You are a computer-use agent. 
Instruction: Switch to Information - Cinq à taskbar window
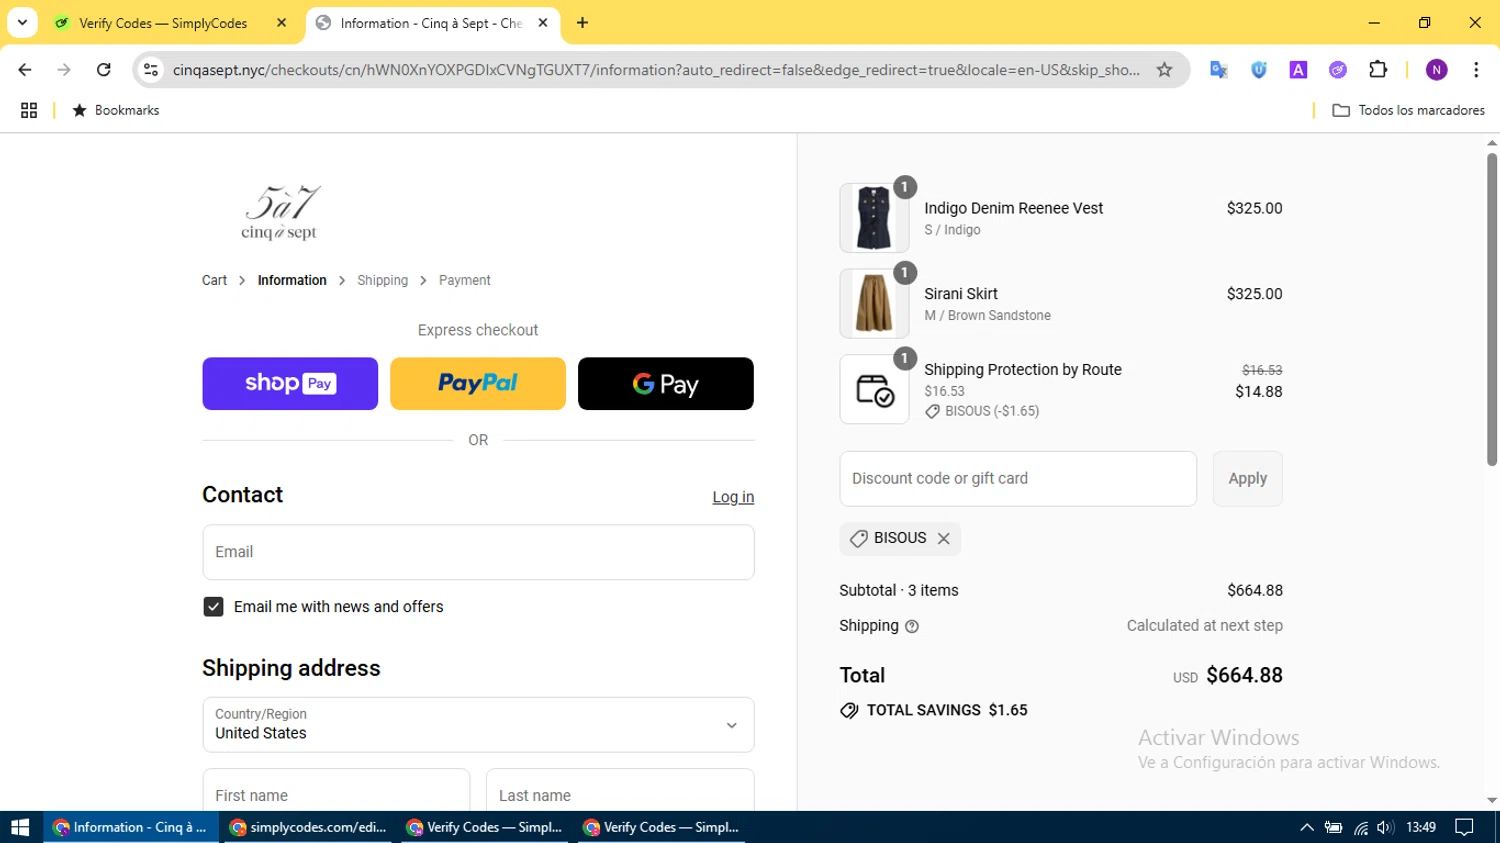[x=131, y=827]
